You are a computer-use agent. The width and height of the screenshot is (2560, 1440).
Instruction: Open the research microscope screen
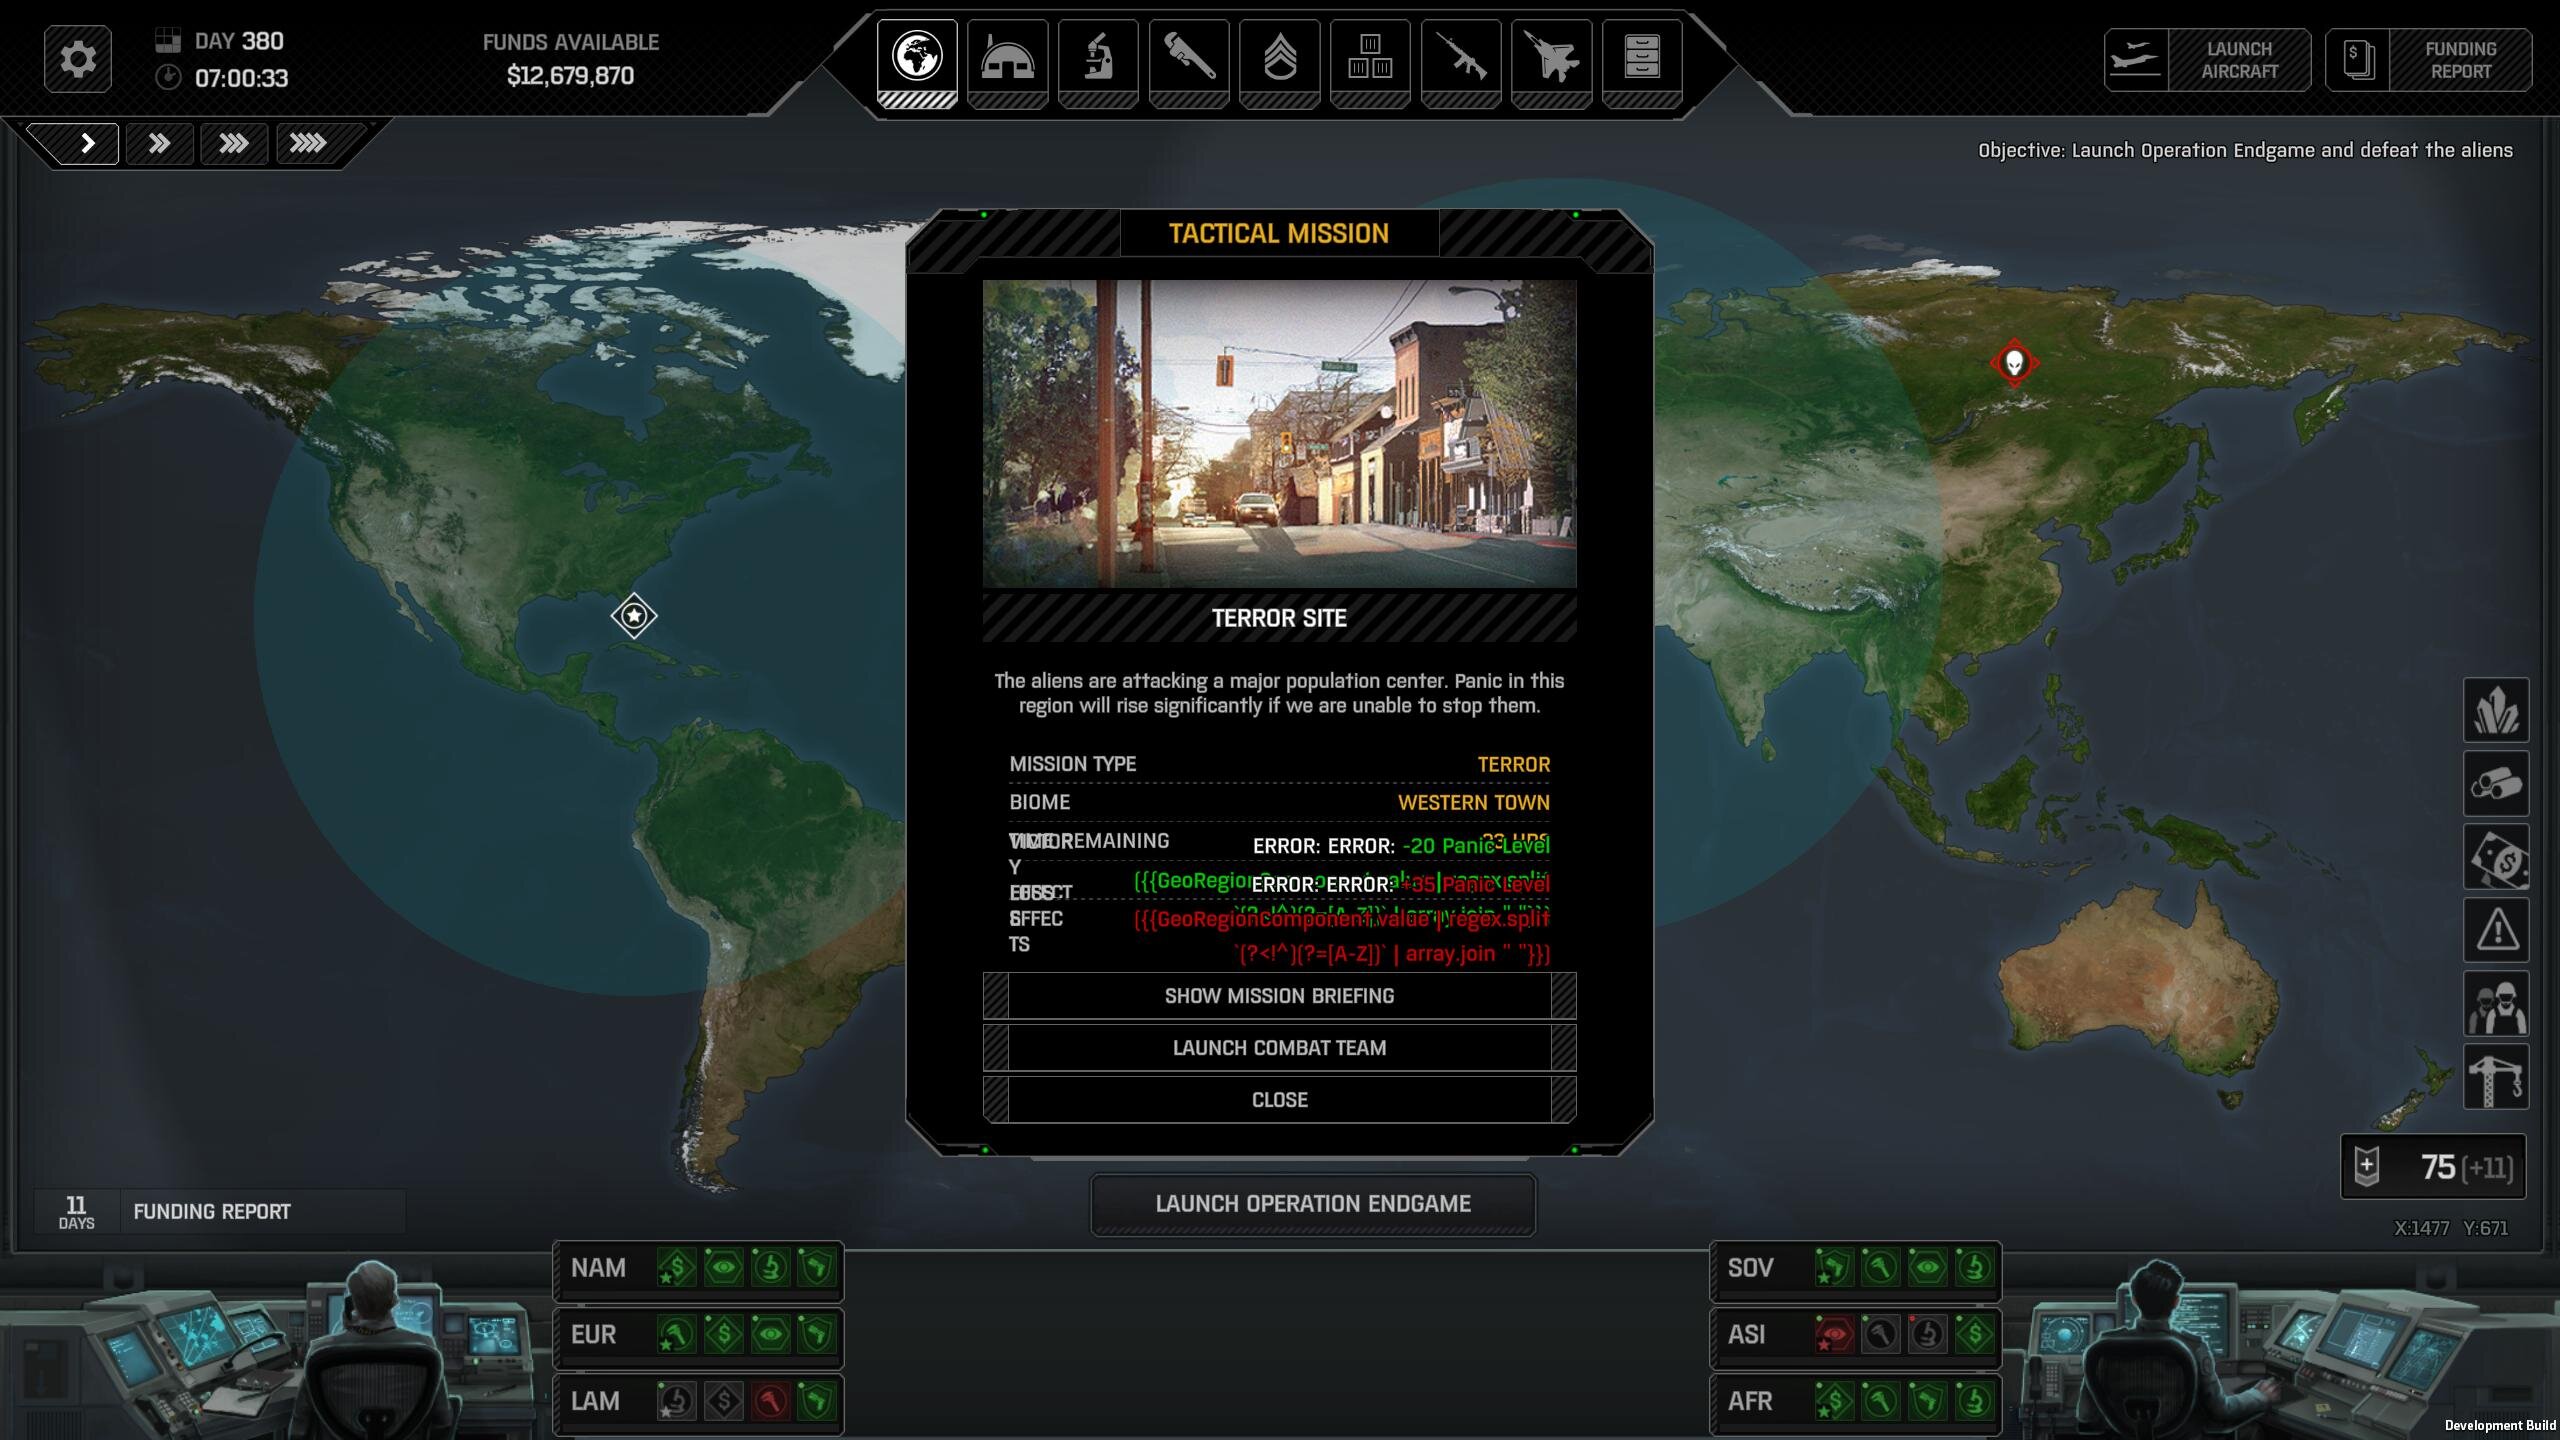click(1098, 59)
